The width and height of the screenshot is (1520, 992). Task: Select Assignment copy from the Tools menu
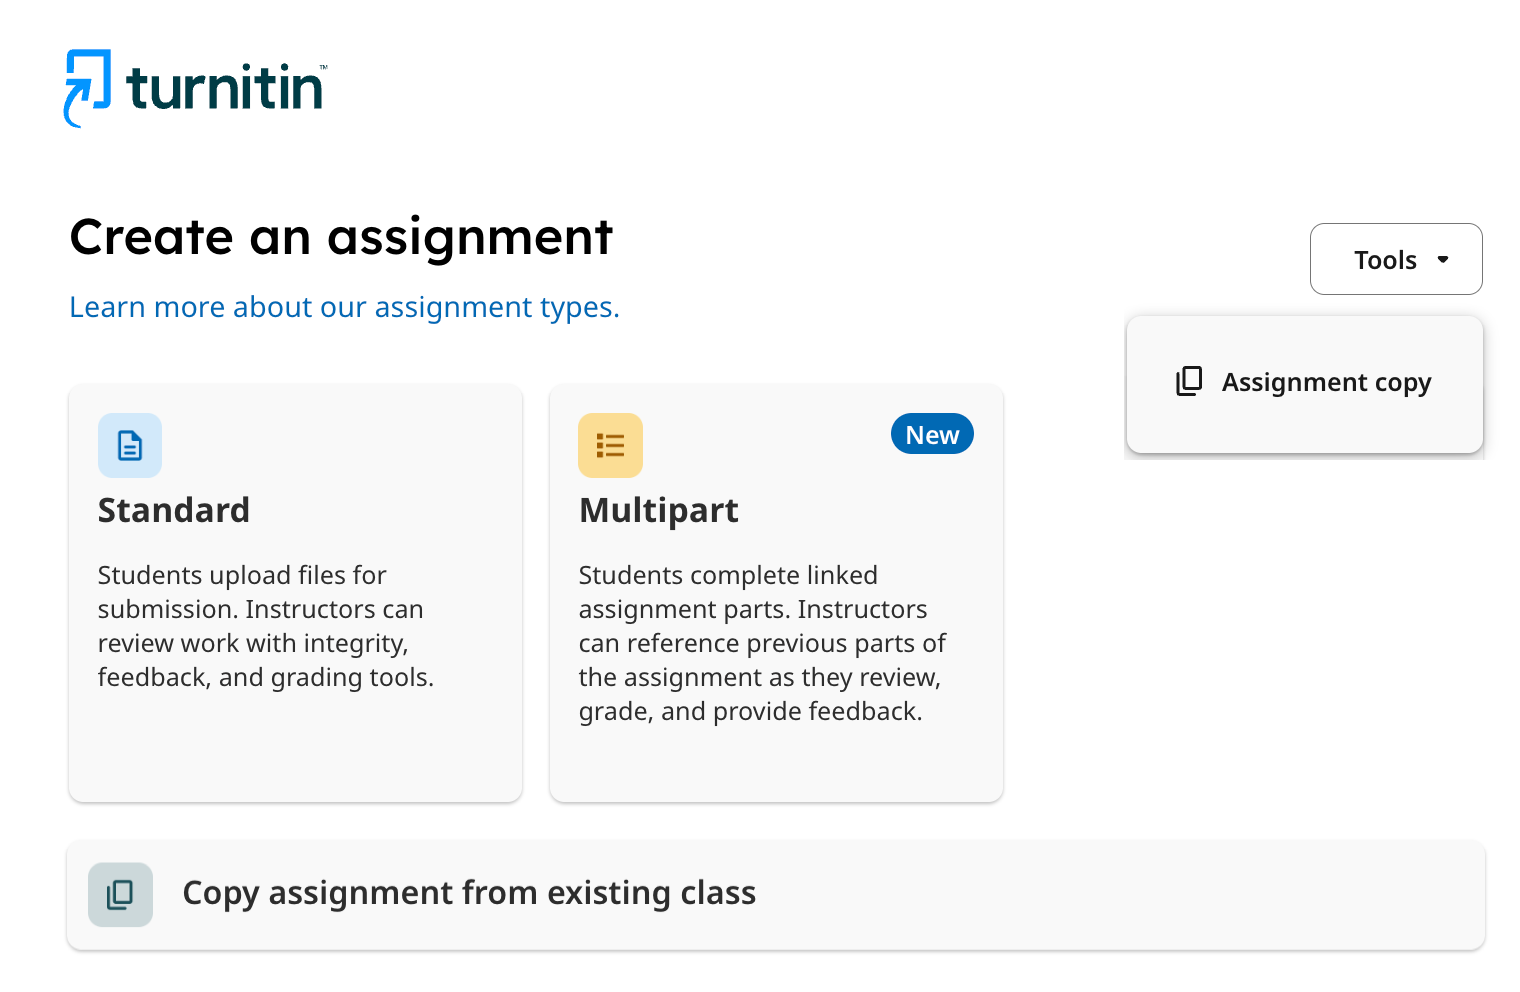(1304, 384)
